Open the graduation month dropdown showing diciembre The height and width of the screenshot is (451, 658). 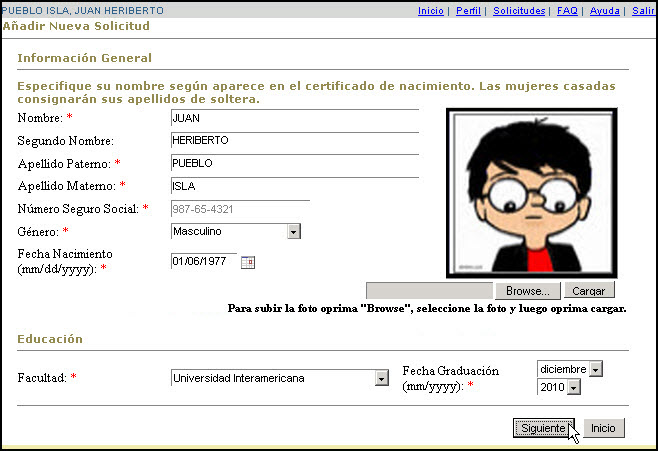tap(570, 369)
